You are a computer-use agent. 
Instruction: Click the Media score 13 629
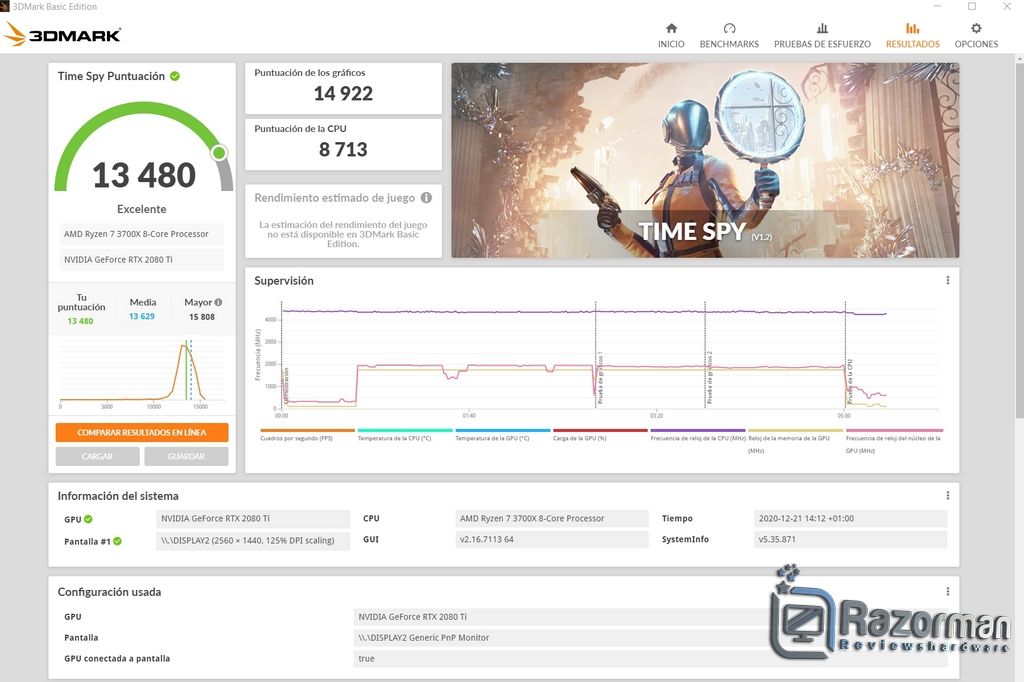pos(142,316)
